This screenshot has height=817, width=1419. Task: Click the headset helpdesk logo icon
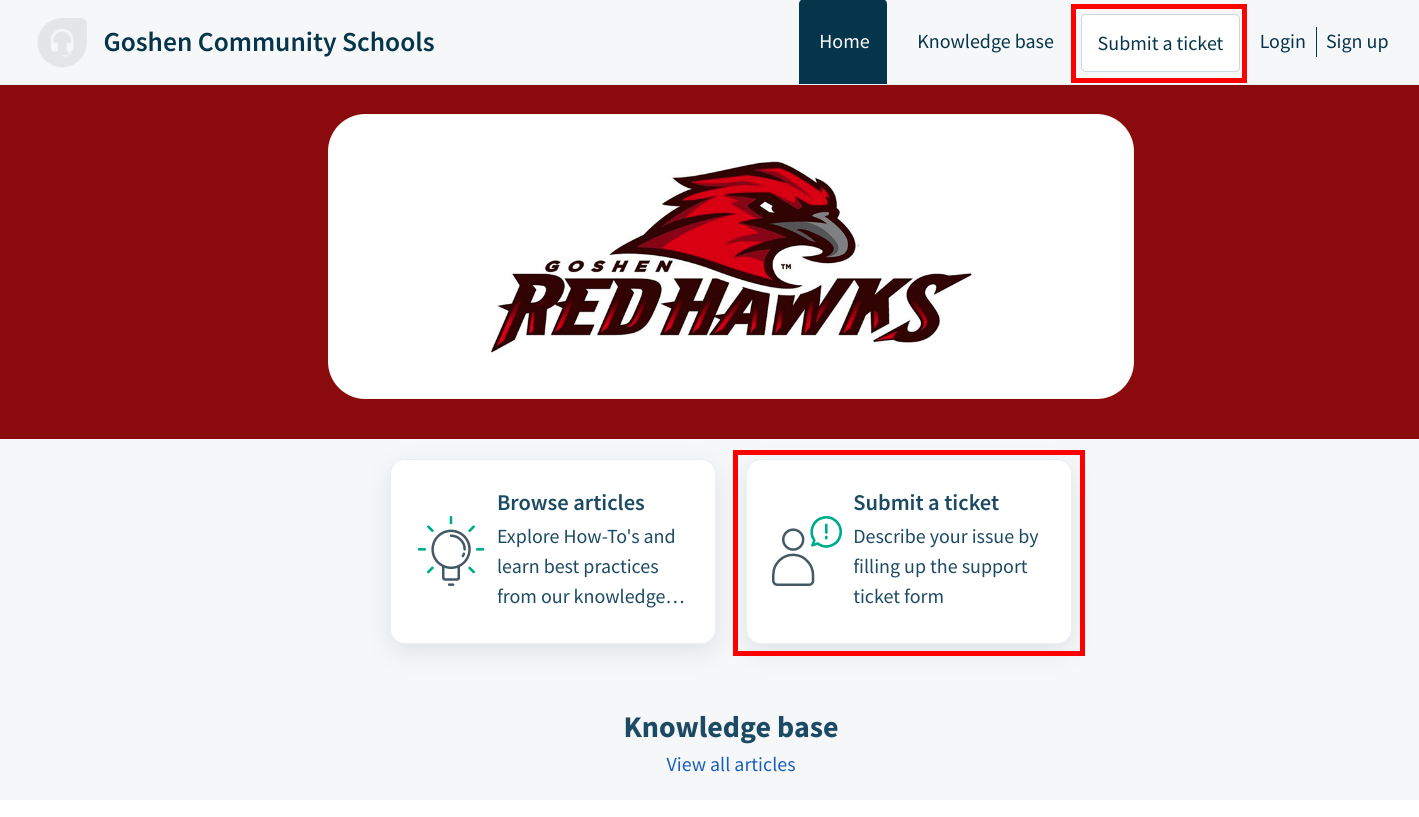tap(62, 42)
